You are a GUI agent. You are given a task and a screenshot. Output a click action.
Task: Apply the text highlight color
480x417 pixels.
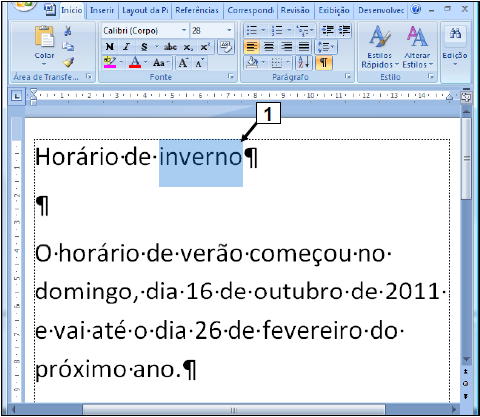pyautogui.click(x=110, y=62)
